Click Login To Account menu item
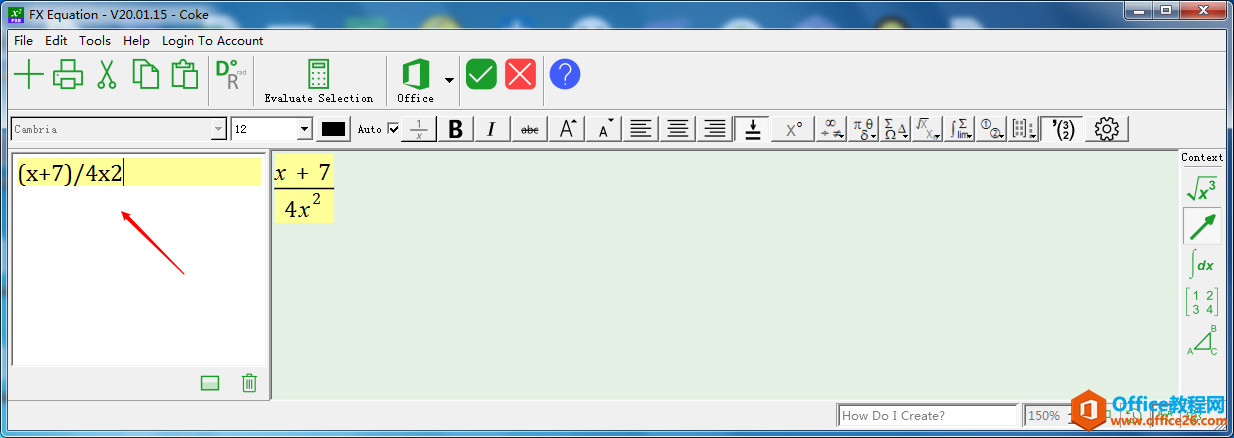This screenshot has width=1234, height=438. click(213, 41)
